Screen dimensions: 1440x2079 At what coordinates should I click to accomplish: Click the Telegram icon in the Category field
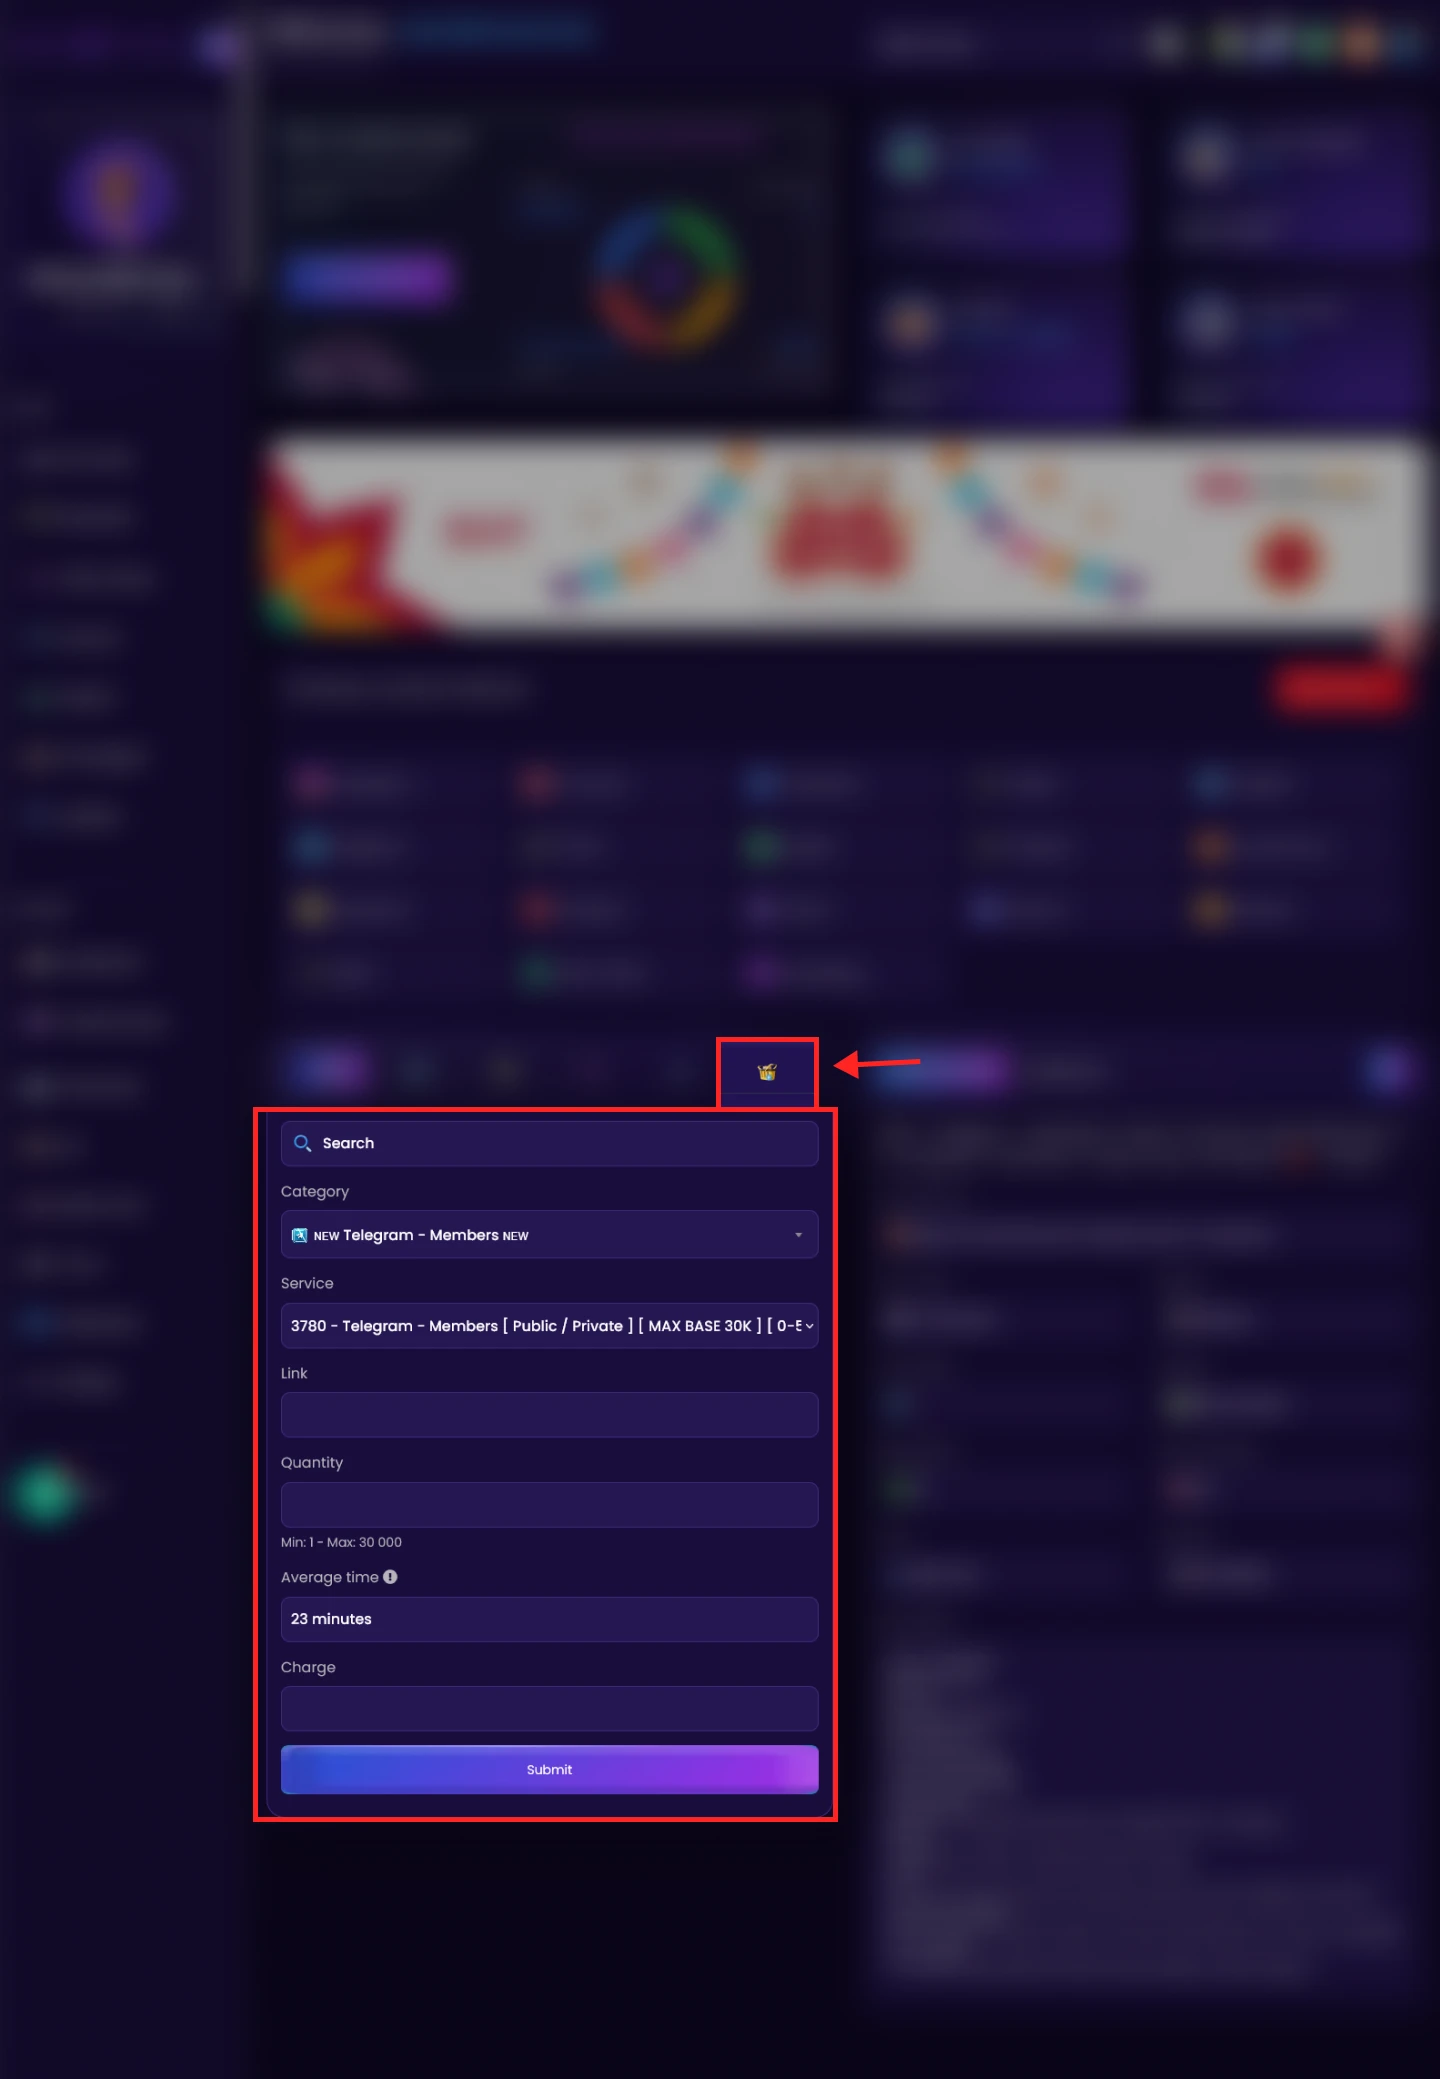(x=299, y=1235)
